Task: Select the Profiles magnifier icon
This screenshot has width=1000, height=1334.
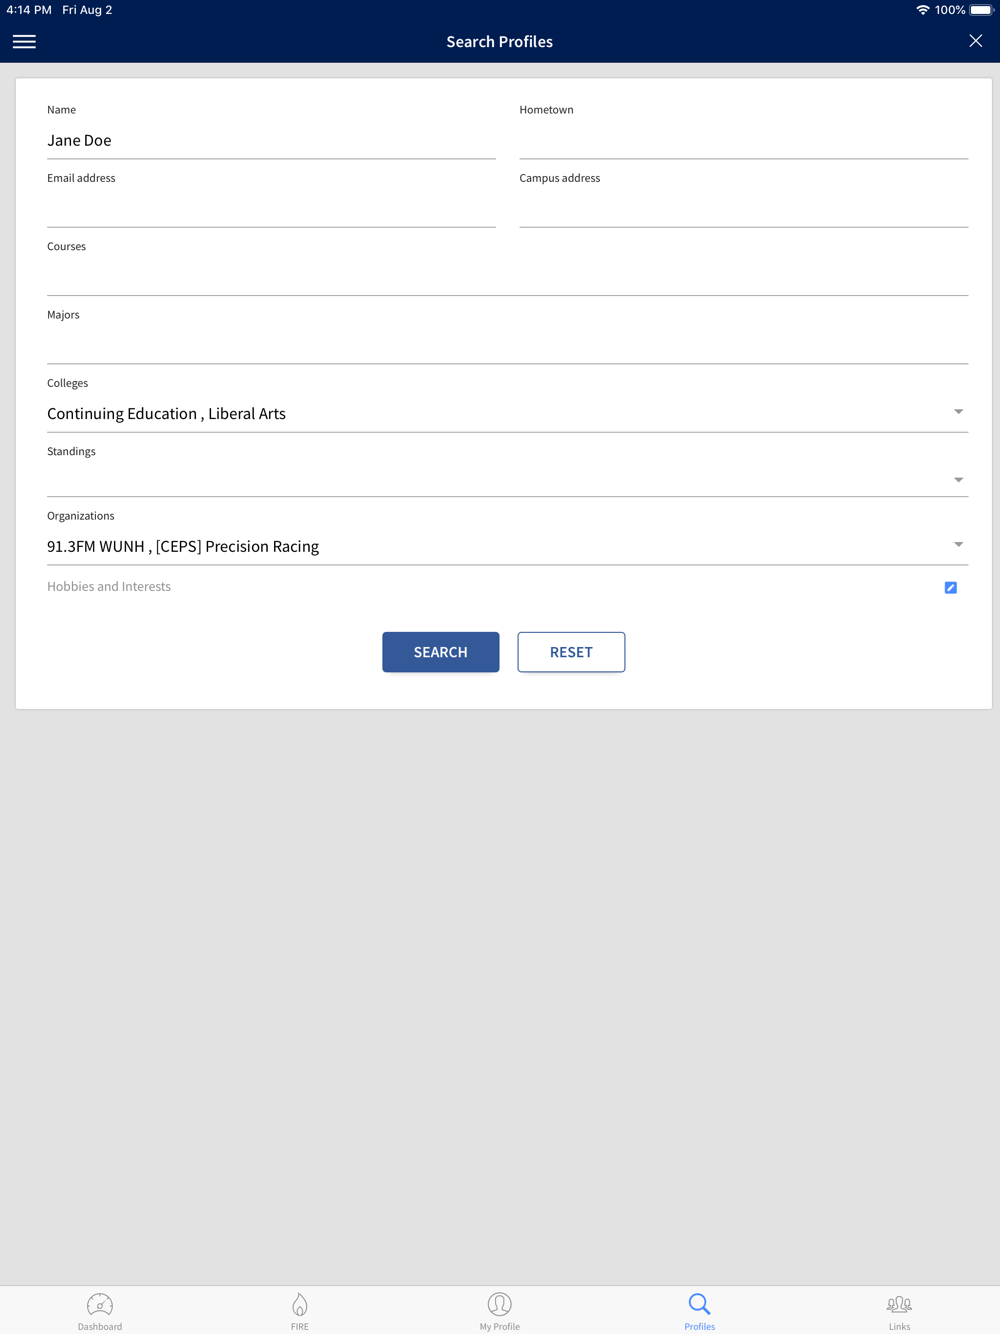Action: click(x=699, y=1304)
